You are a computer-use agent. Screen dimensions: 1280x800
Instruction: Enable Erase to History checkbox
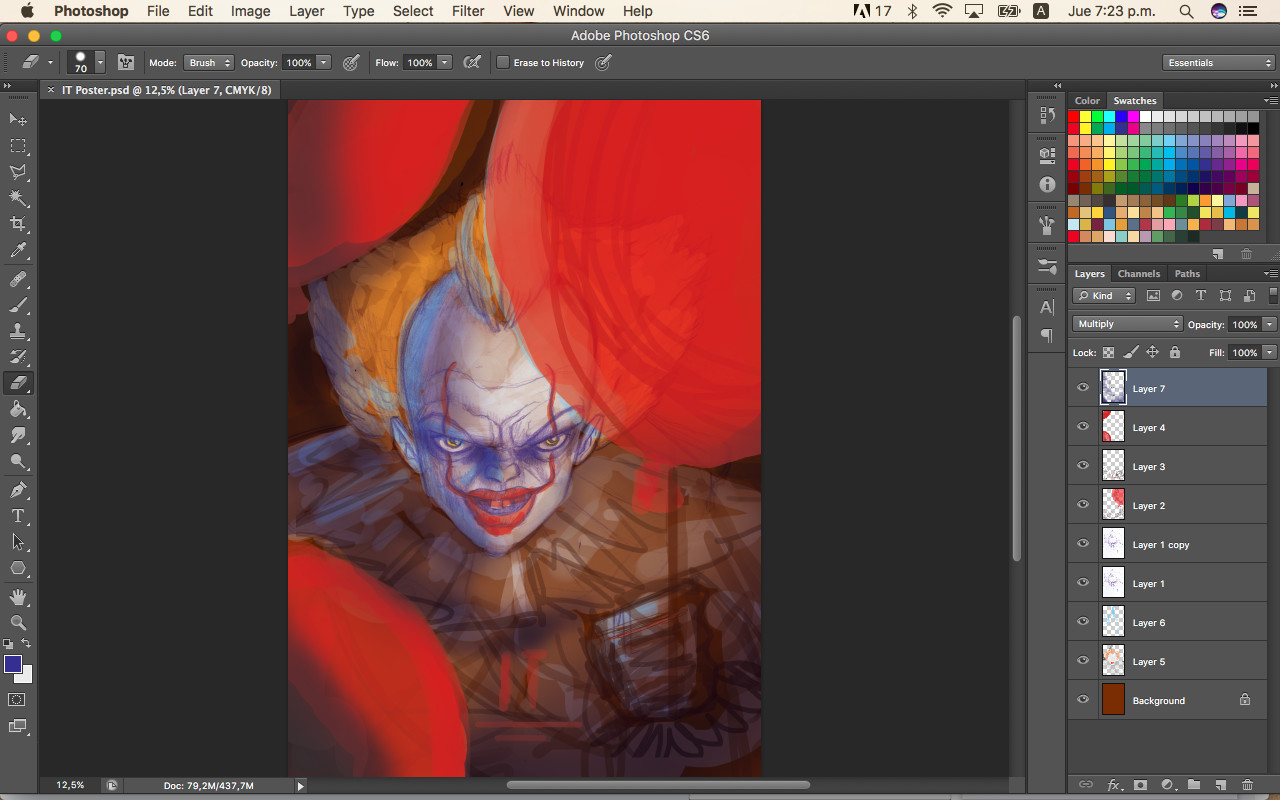tap(503, 62)
